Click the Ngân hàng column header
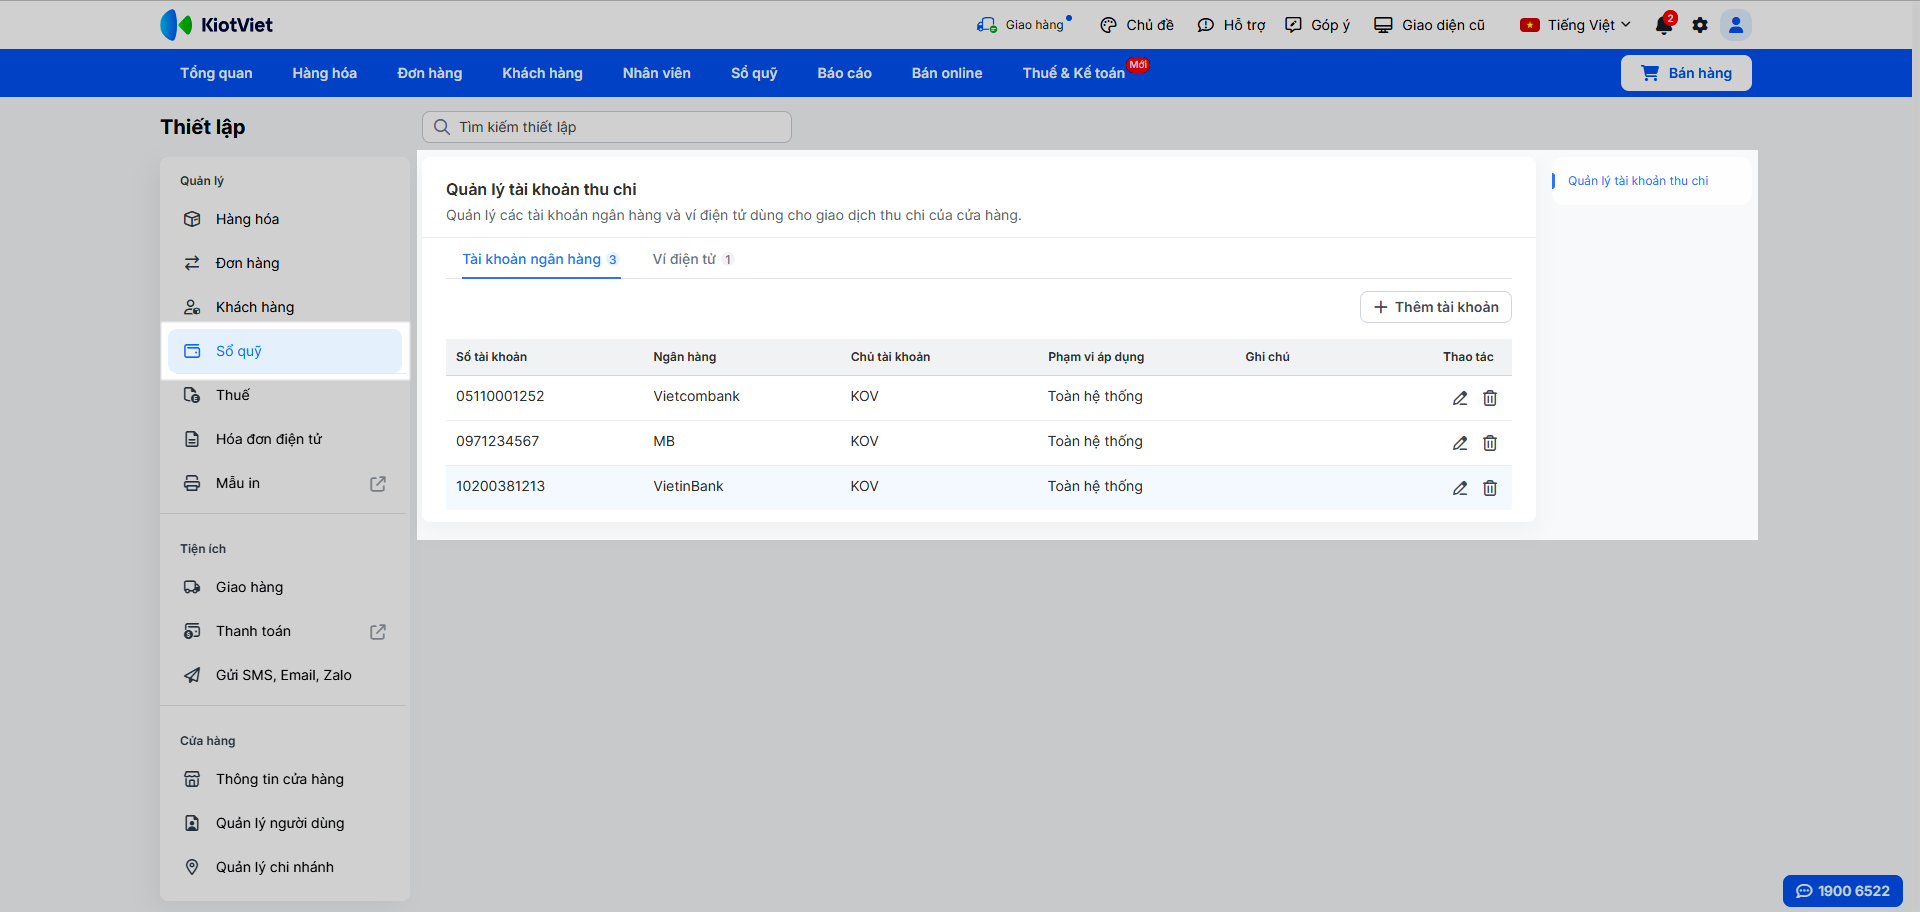Image resolution: width=1920 pixels, height=912 pixels. point(685,357)
